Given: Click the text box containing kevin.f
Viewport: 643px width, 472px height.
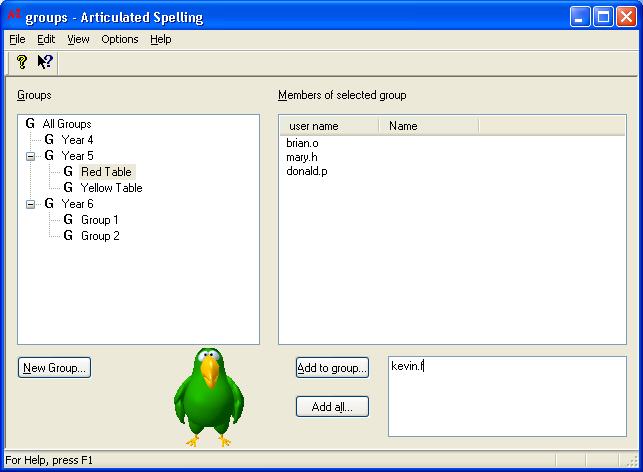Looking at the screenshot, I should coord(506,396).
